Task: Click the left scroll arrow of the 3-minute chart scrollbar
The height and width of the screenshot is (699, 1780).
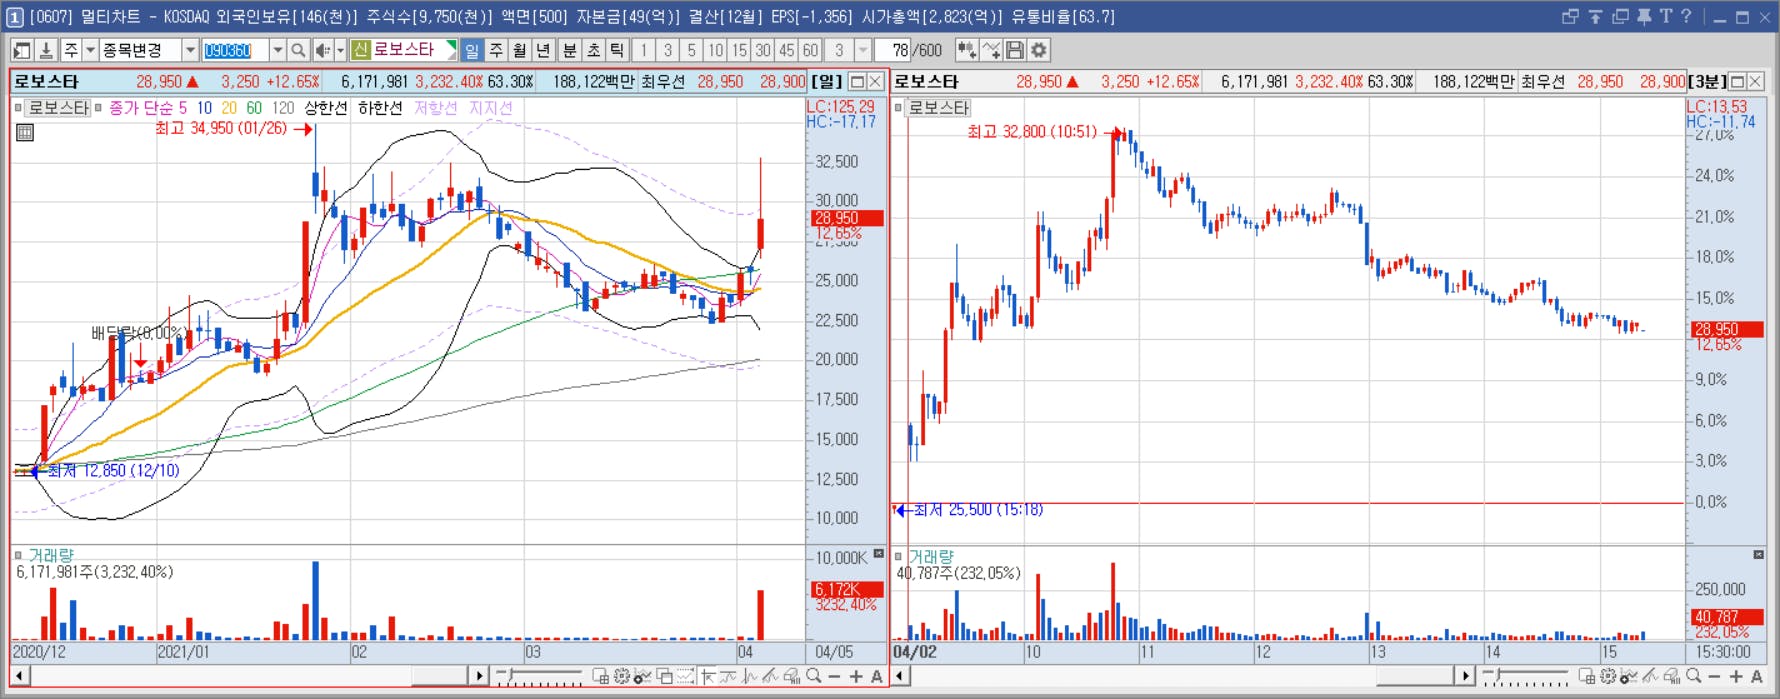Action: [x=899, y=676]
